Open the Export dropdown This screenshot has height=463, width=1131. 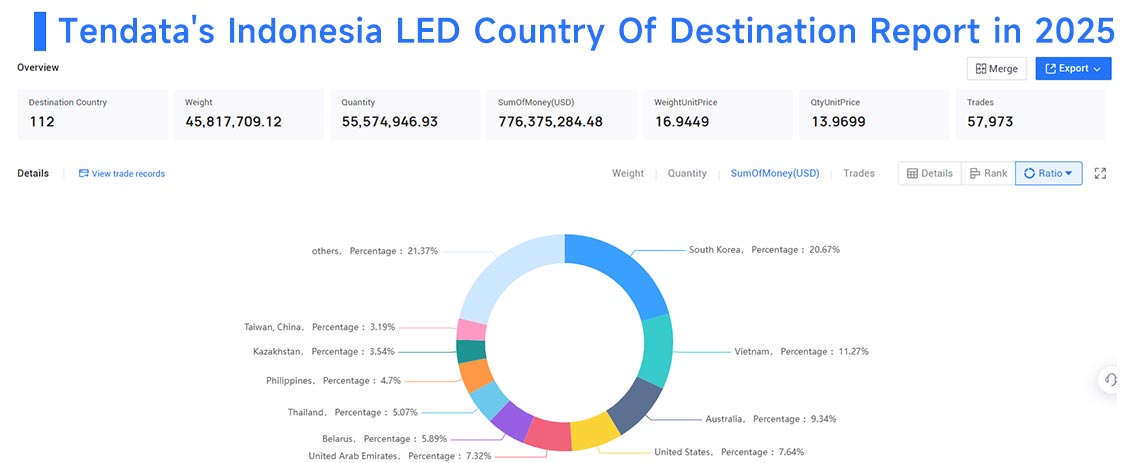click(x=1073, y=69)
